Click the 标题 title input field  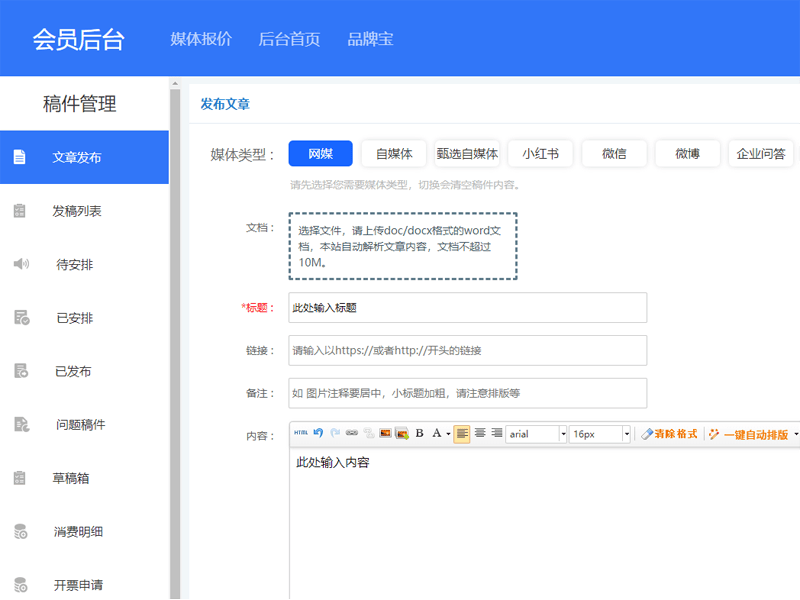point(468,307)
